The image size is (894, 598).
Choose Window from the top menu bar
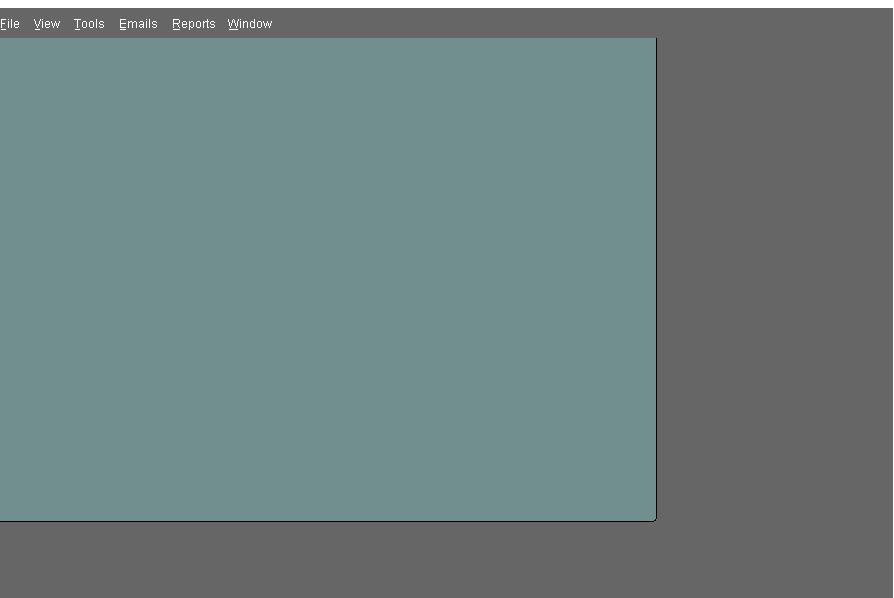(250, 24)
